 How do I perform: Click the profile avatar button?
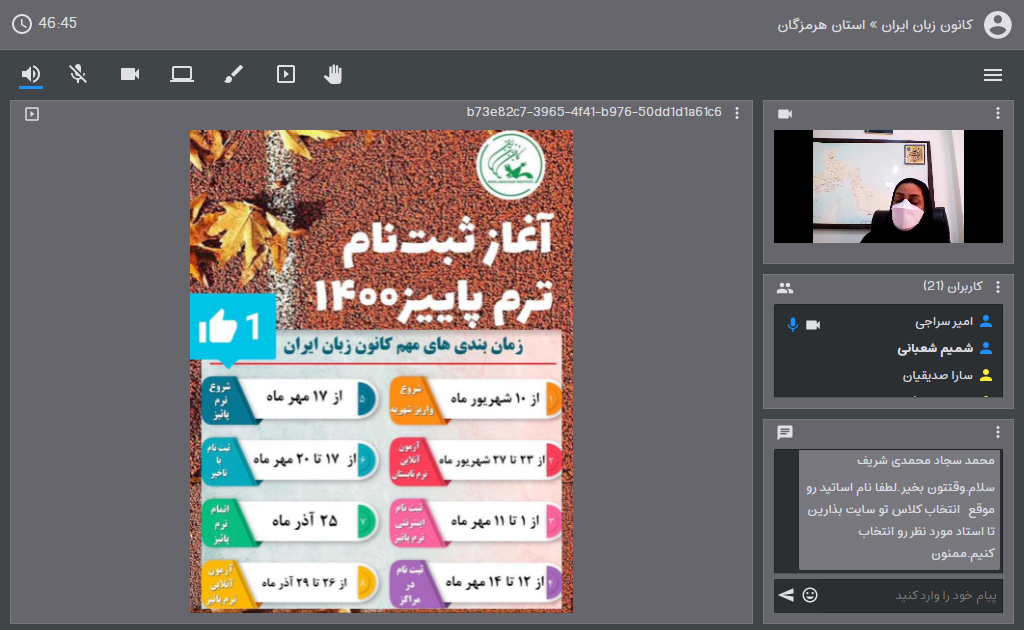tap(997, 25)
